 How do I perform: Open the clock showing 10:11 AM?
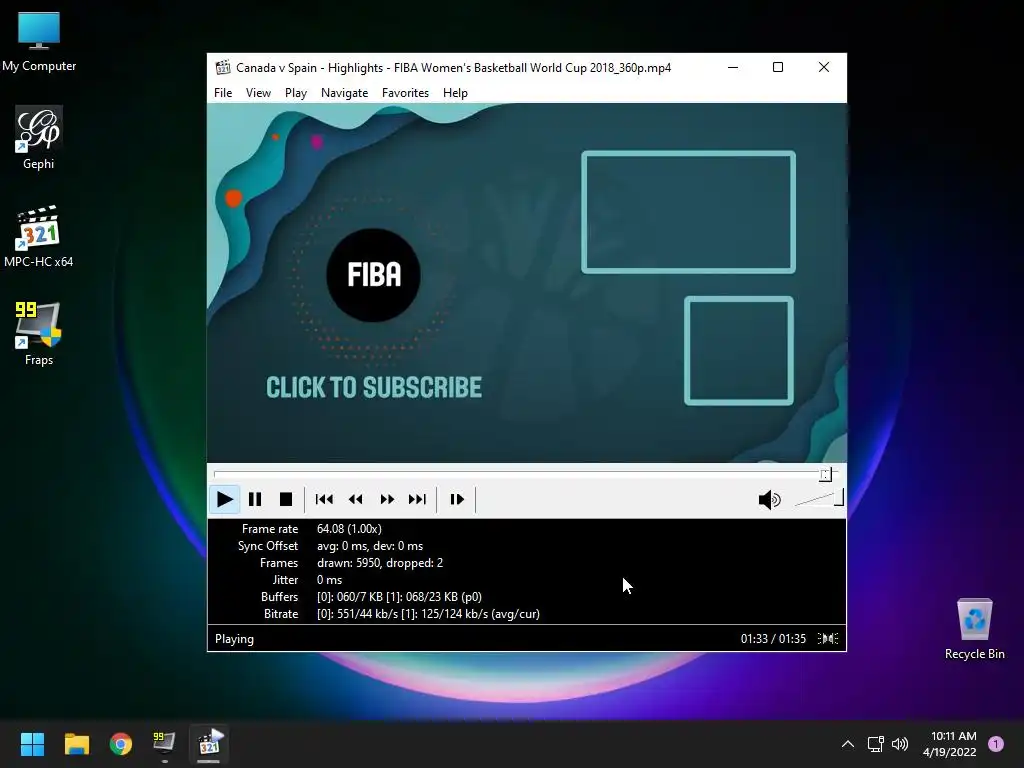tap(950, 744)
